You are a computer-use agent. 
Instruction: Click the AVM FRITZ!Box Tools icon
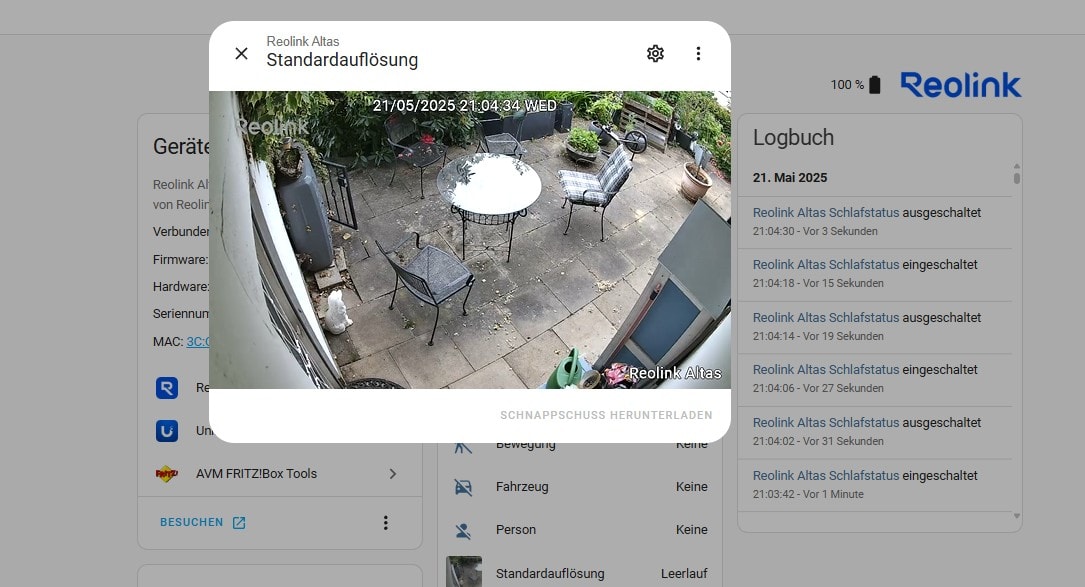[167, 474]
